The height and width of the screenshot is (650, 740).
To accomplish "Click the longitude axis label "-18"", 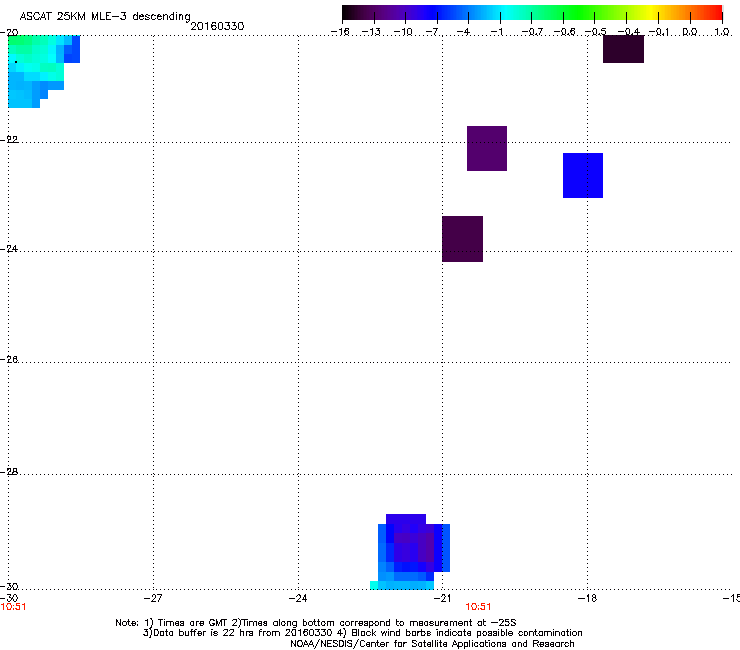I will coord(588,598).
